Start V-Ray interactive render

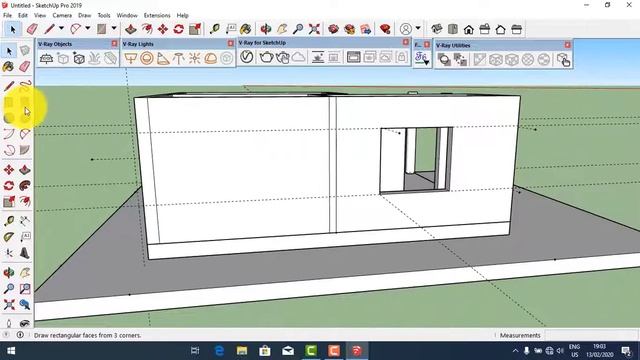point(282,57)
